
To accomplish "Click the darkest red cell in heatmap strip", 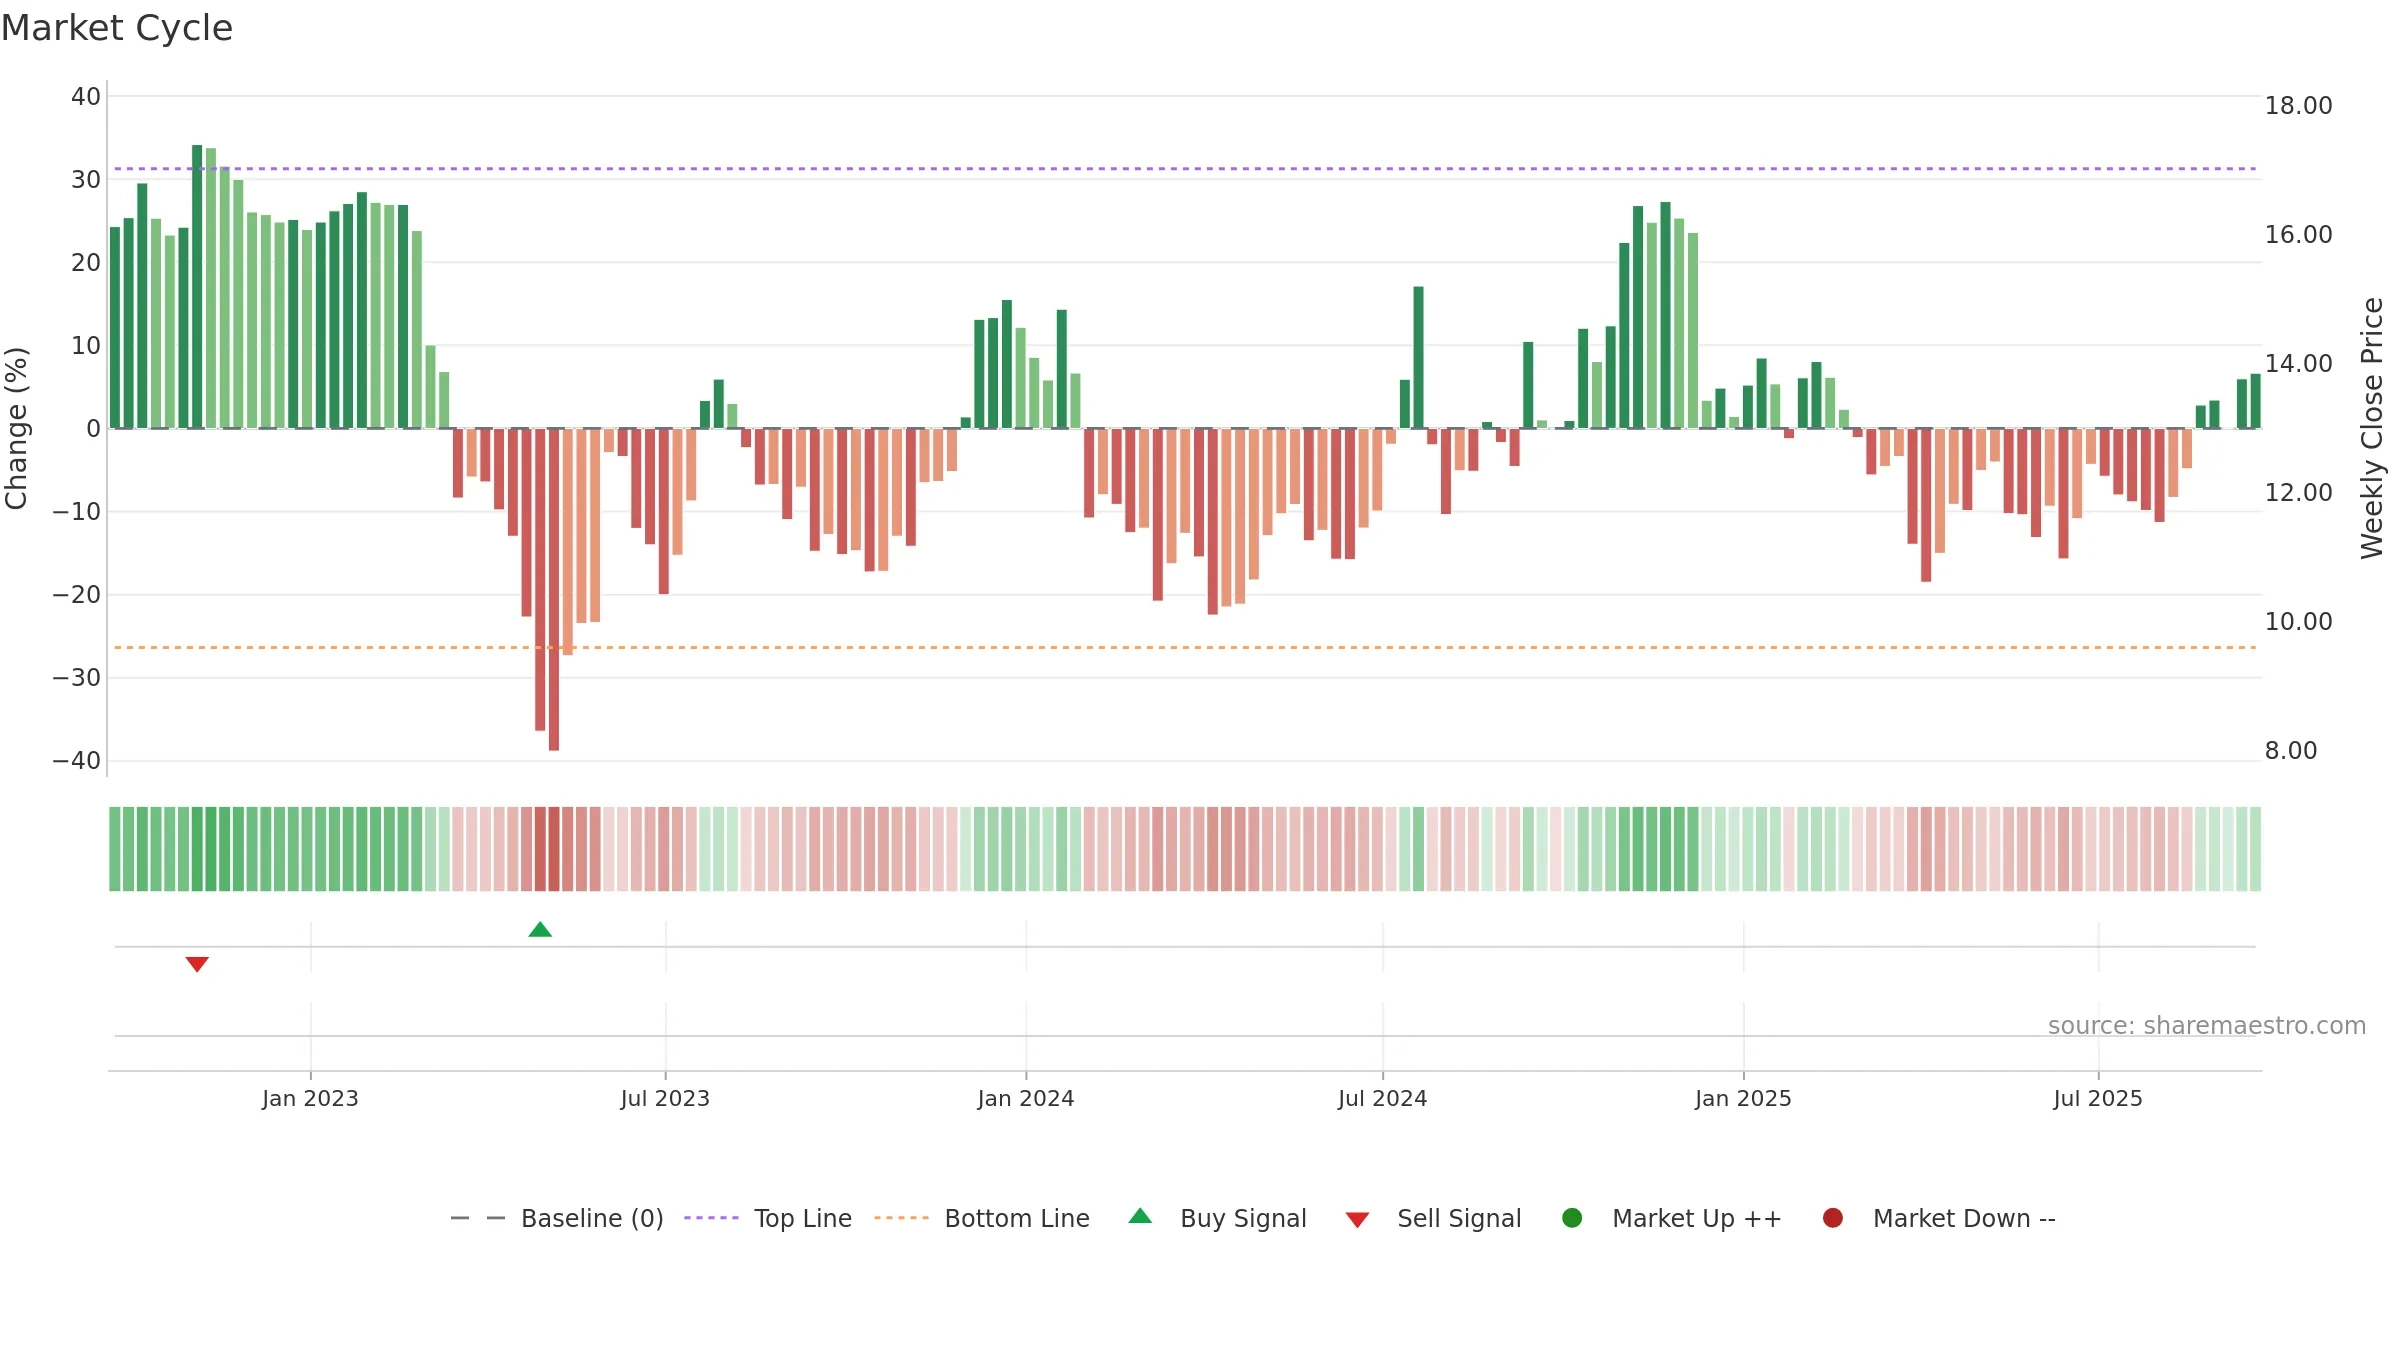I will [554, 849].
